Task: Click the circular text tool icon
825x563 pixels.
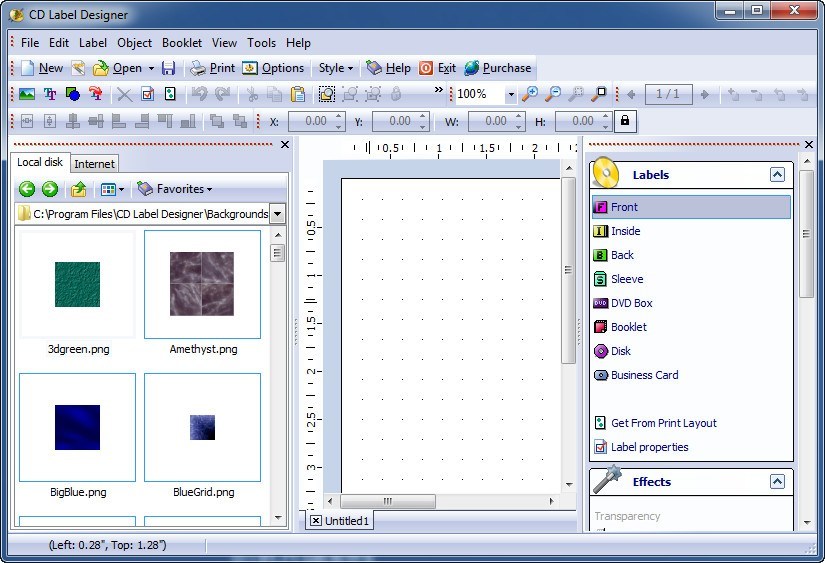Action: [x=96, y=94]
